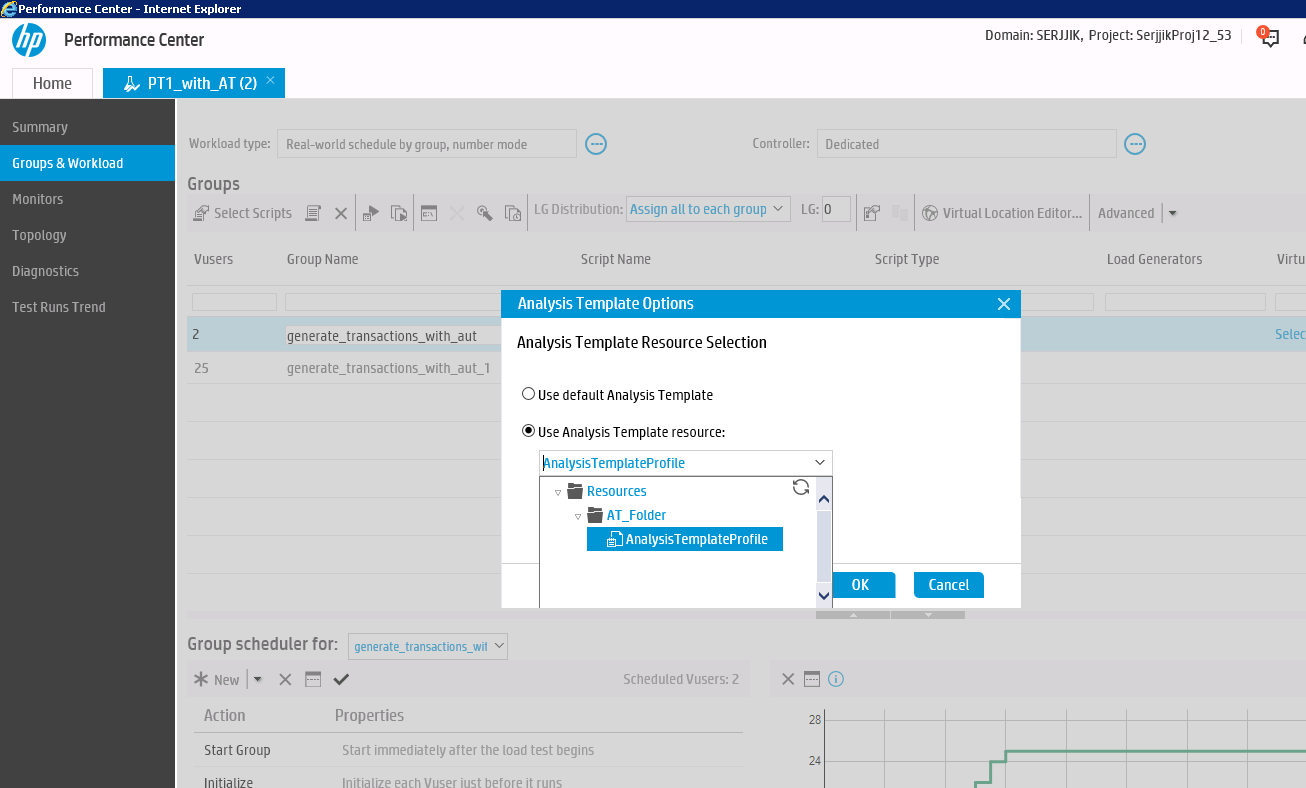Viewport: 1306px width, 788px height.
Task: Click the tree scrollbar down arrow
Action: pyautogui.click(x=824, y=595)
